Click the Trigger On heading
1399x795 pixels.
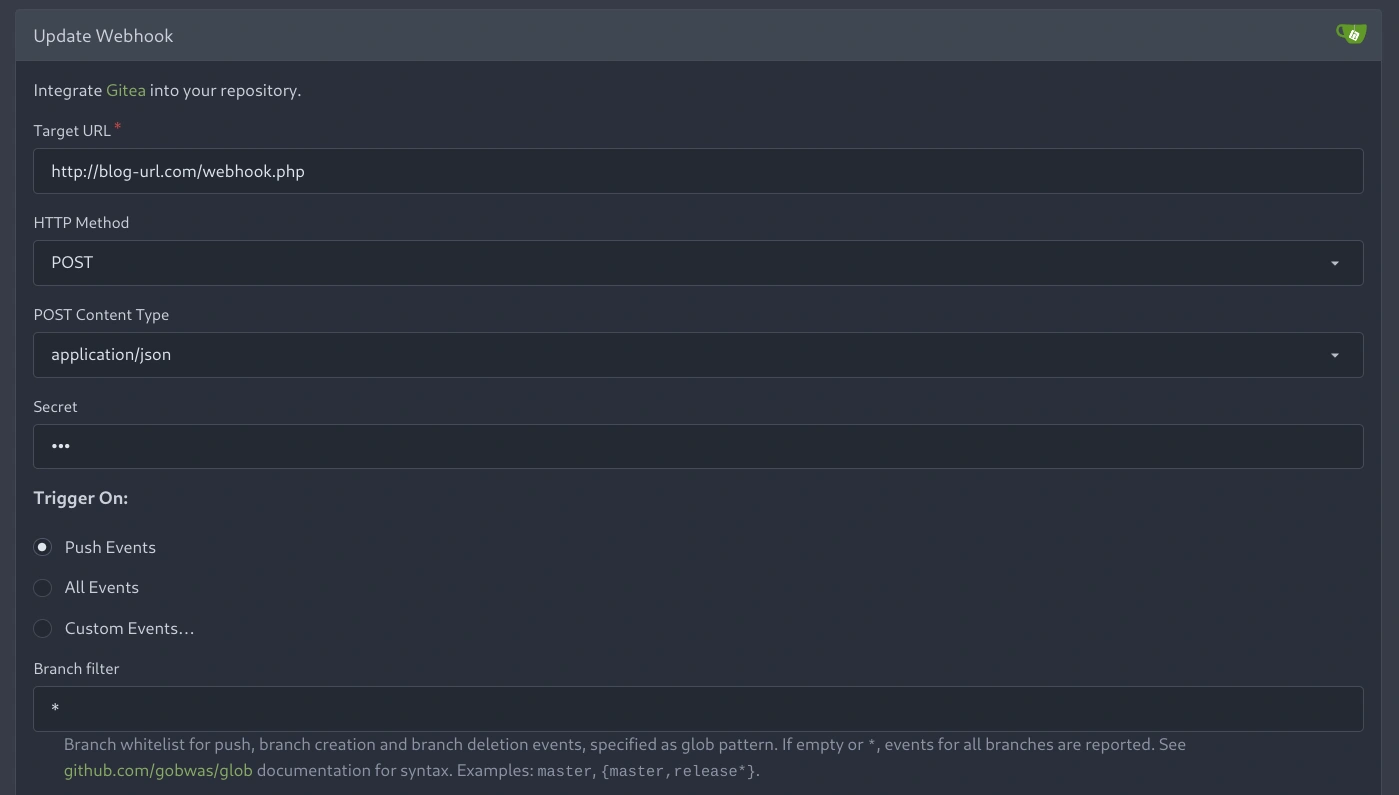coord(81,498)
